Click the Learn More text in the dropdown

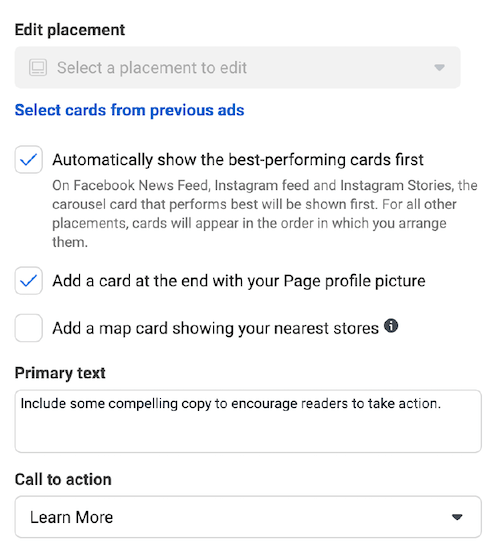pyautogui.click(x=71, y=517)
